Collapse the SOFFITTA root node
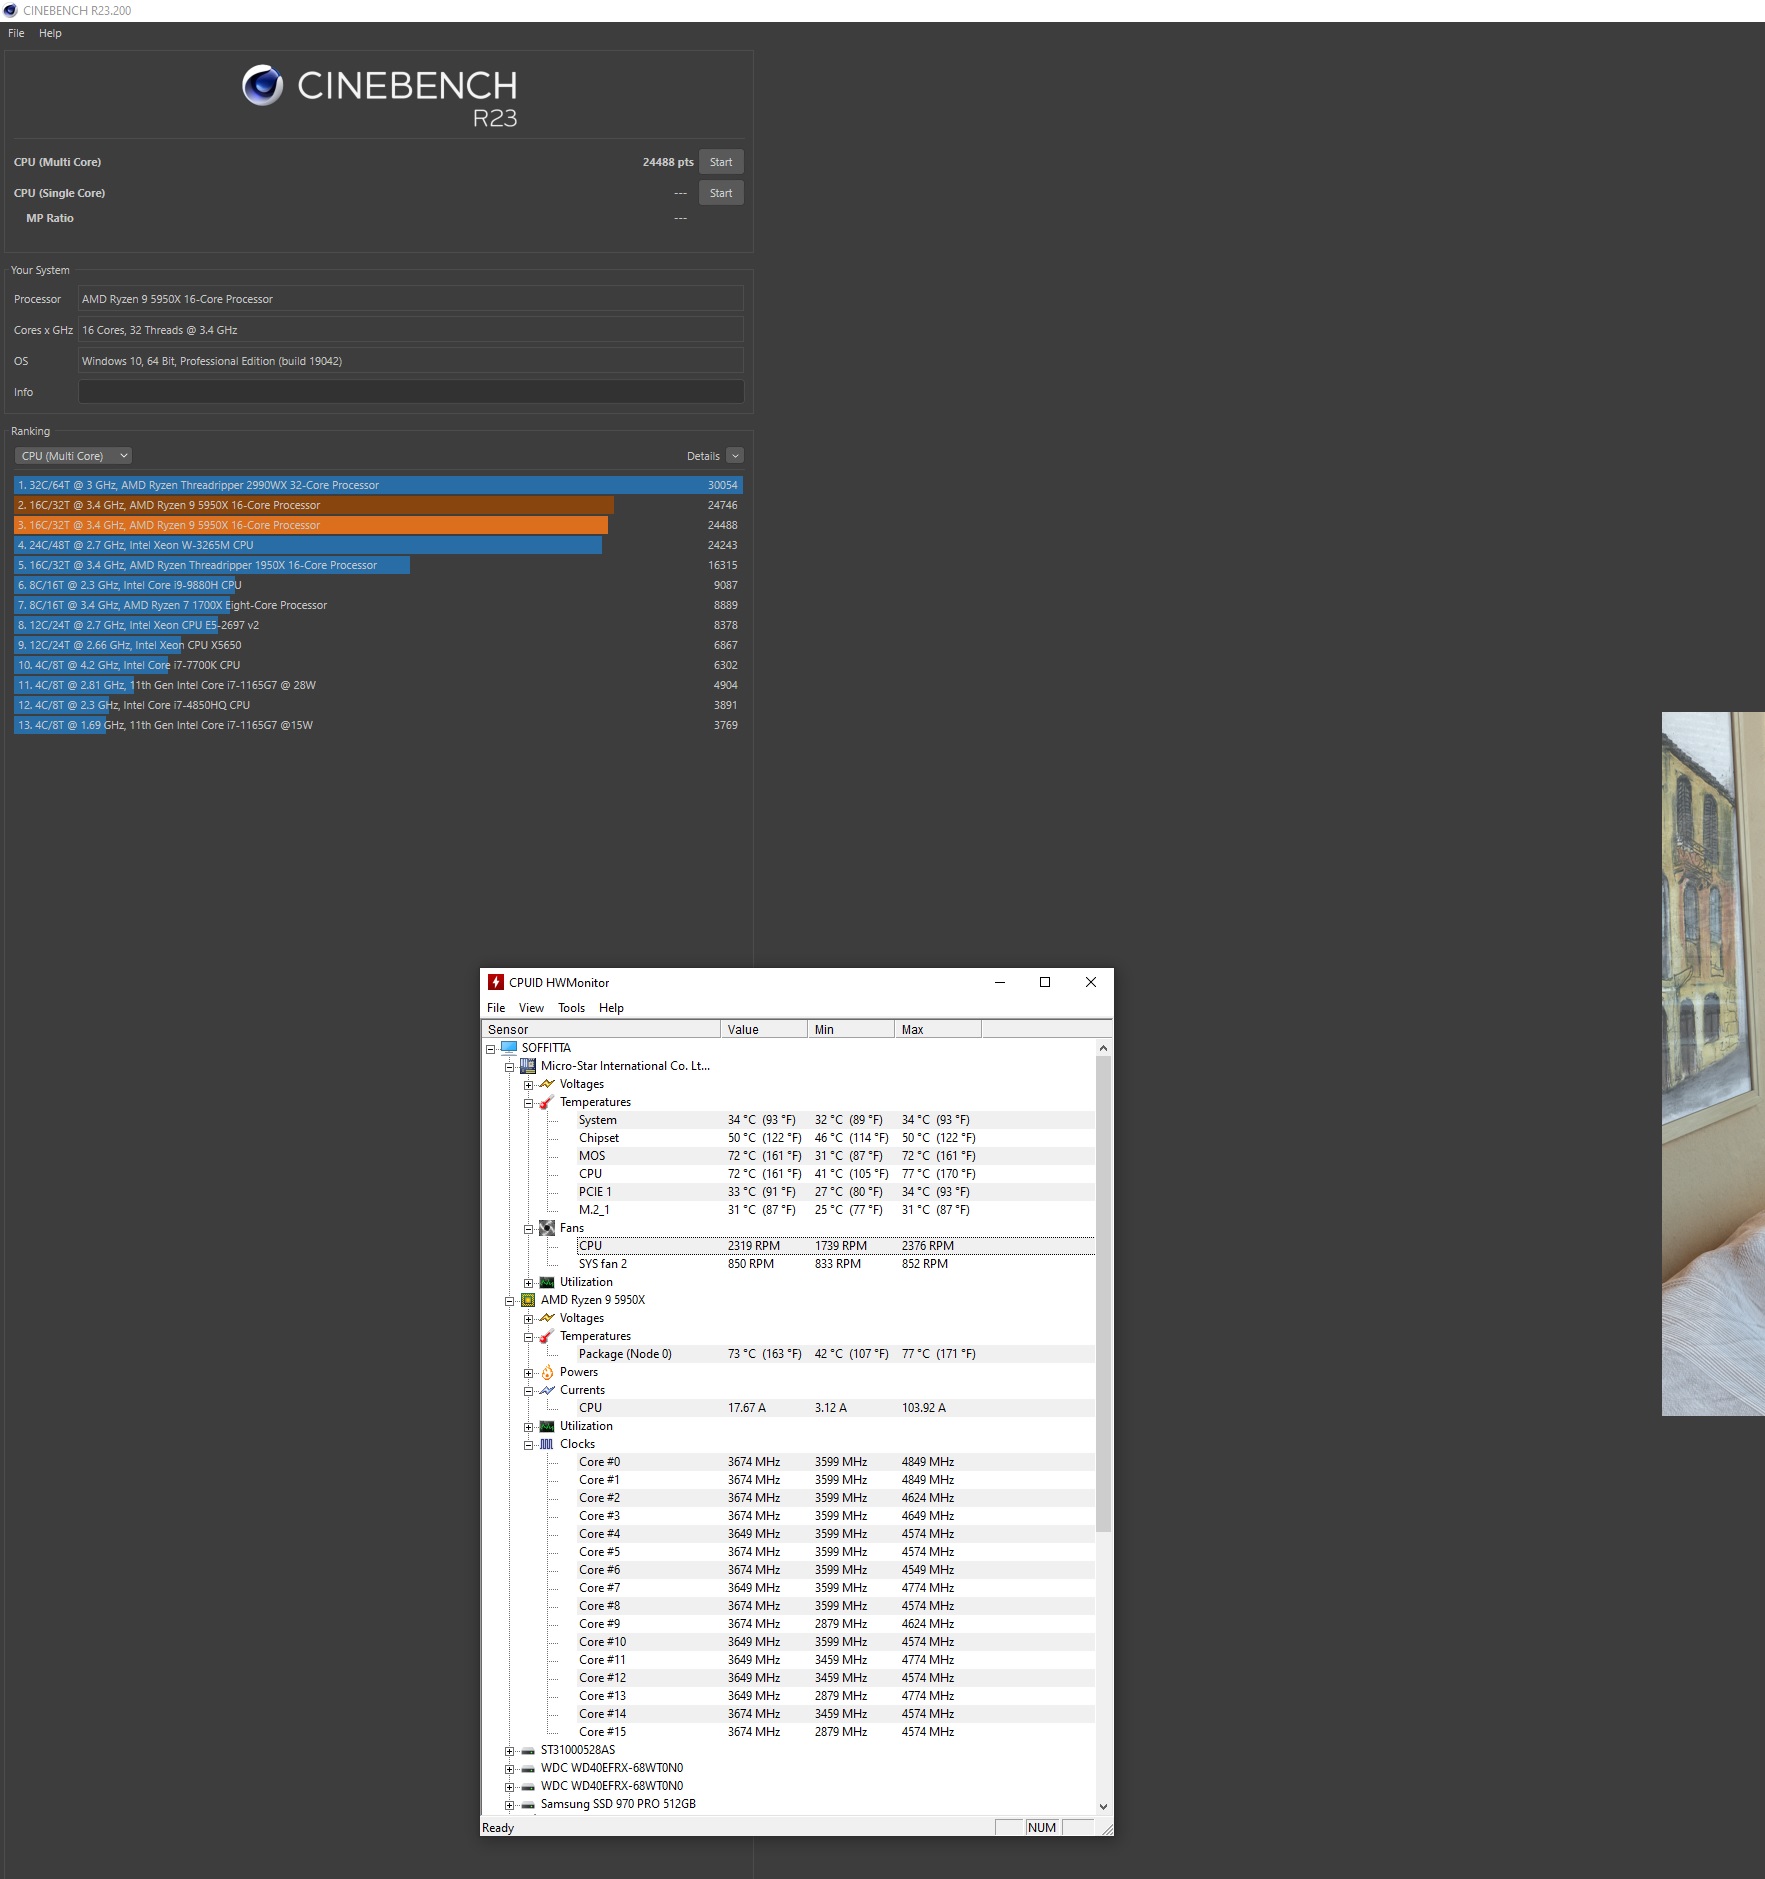 coord(490,1049)
